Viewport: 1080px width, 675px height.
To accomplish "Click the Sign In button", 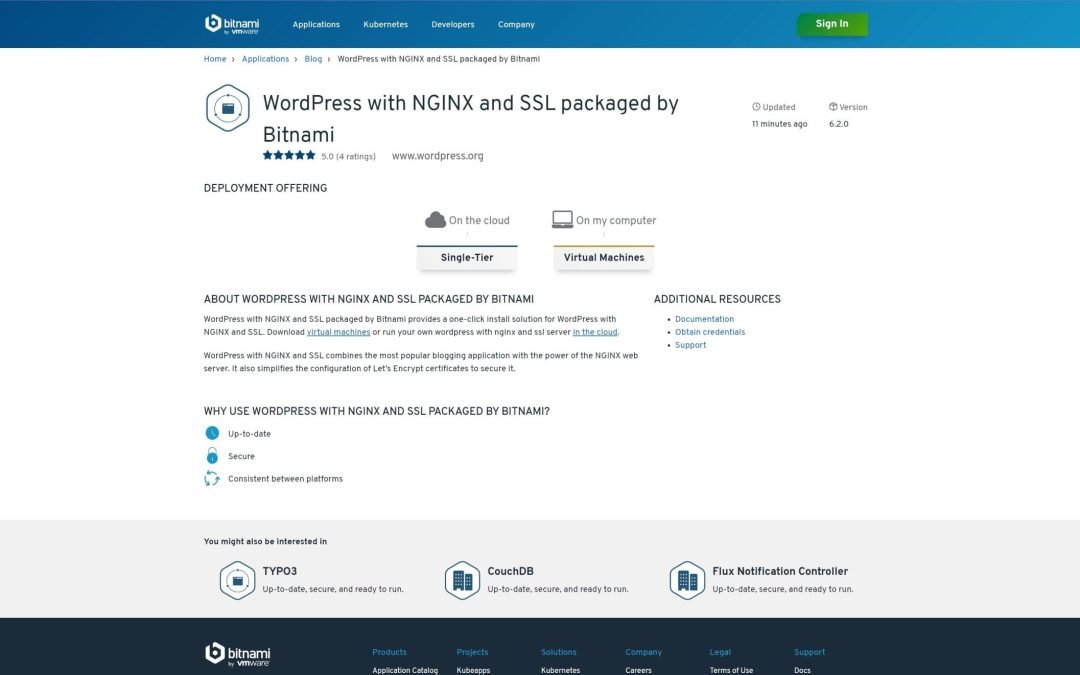I will pyautogui.click(x=832, y=24).
